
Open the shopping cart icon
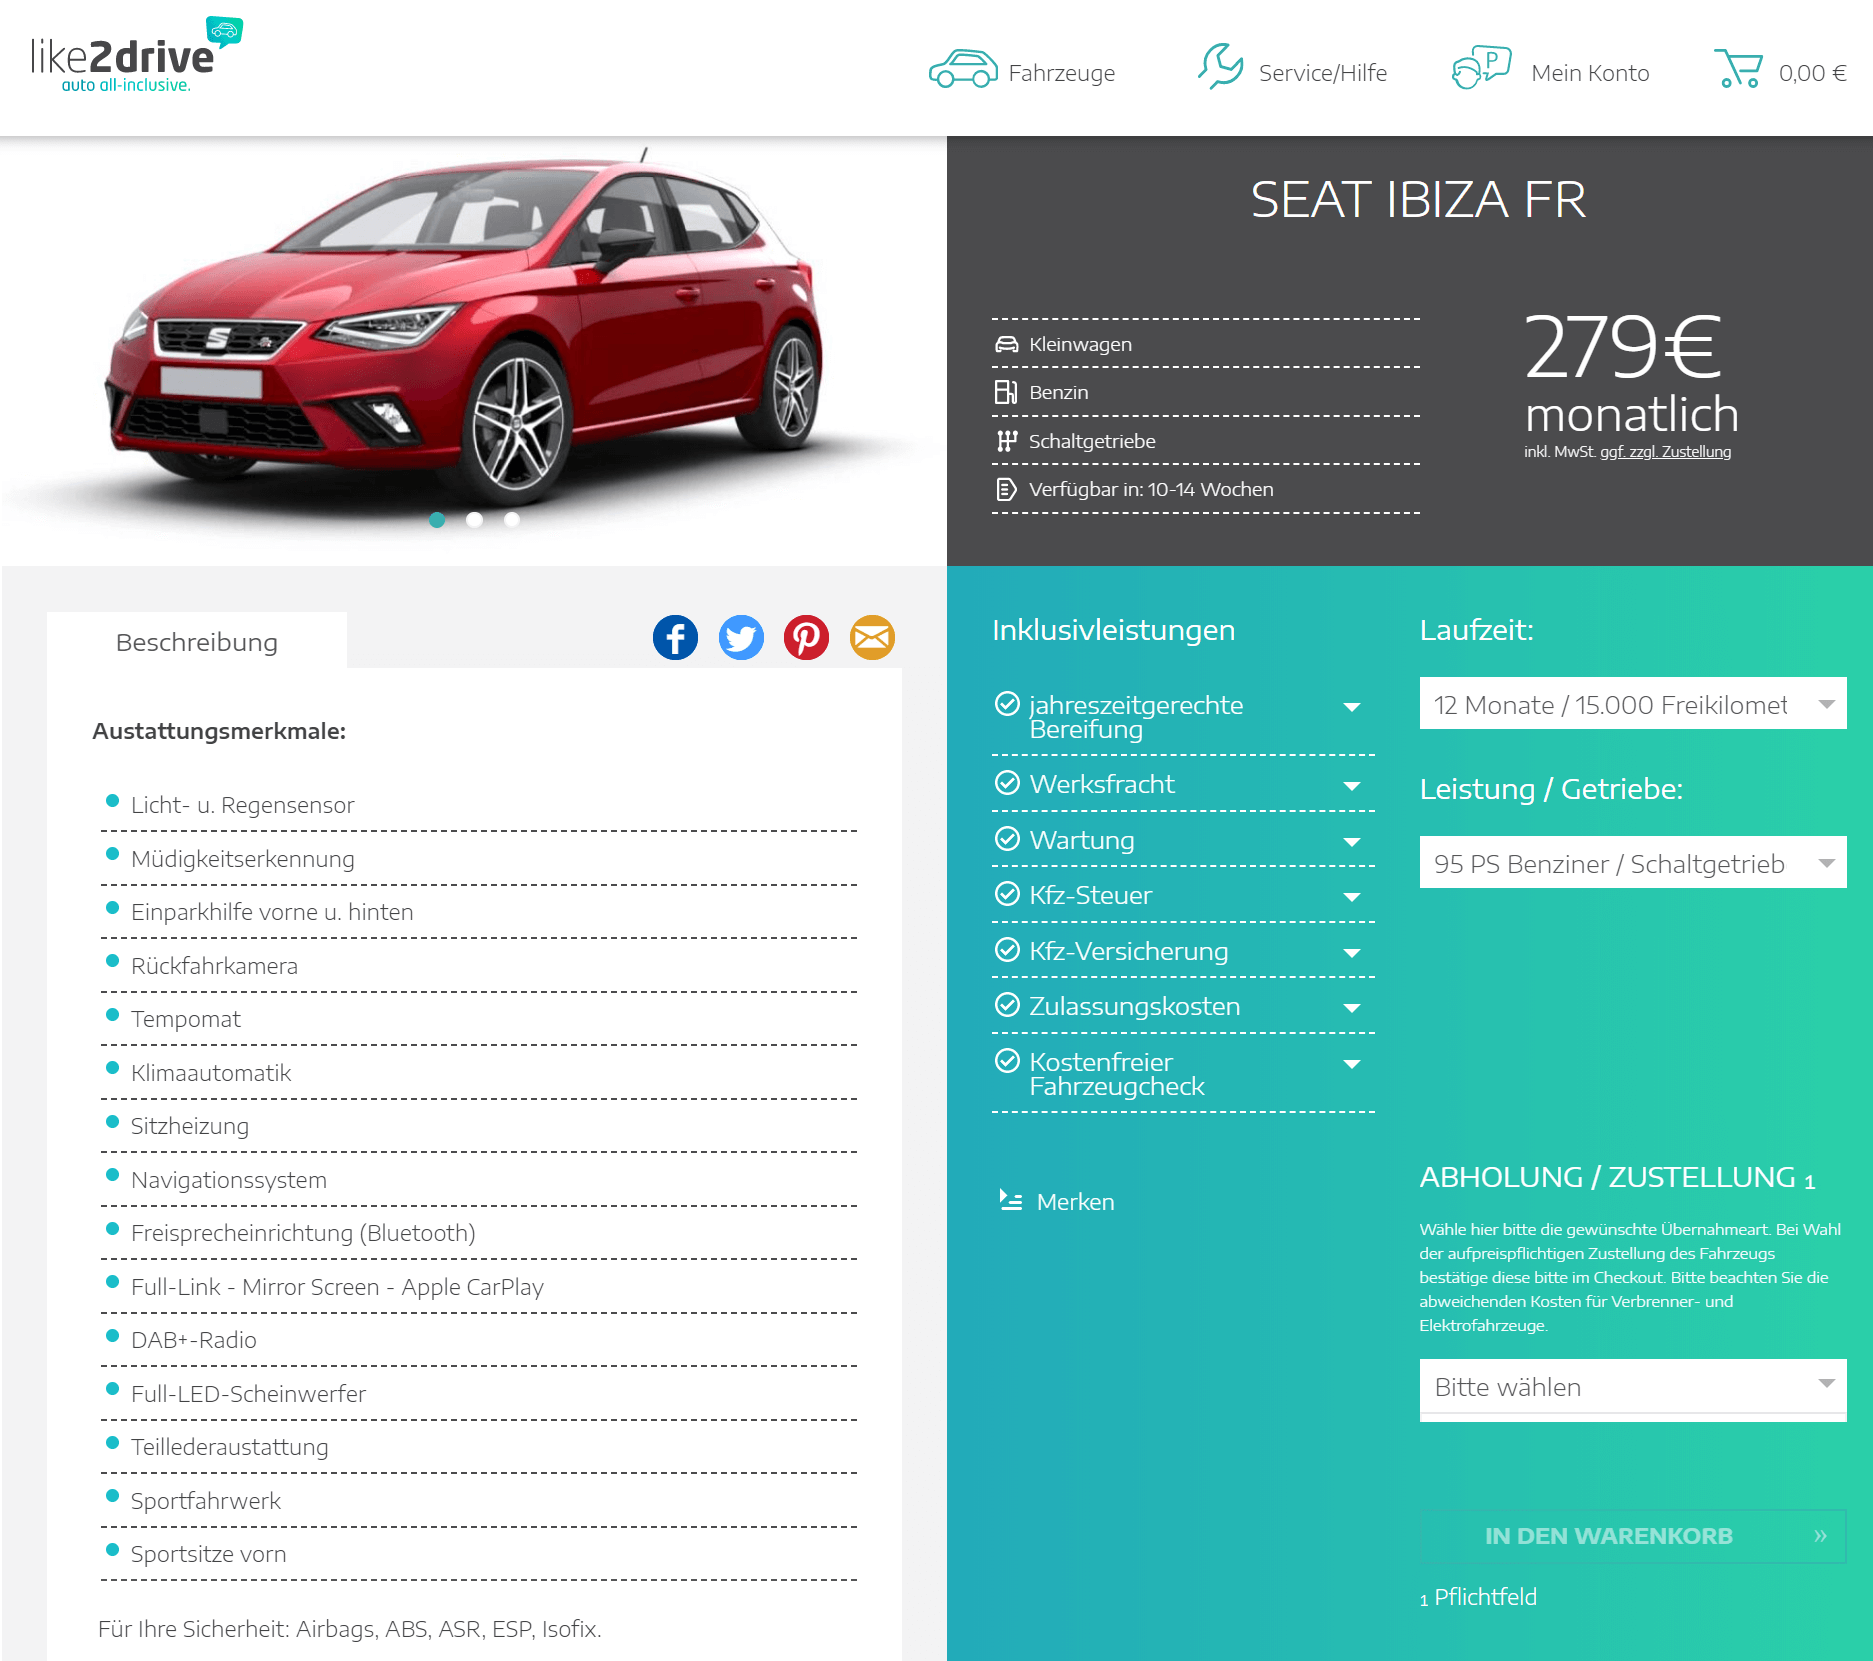1738,68
